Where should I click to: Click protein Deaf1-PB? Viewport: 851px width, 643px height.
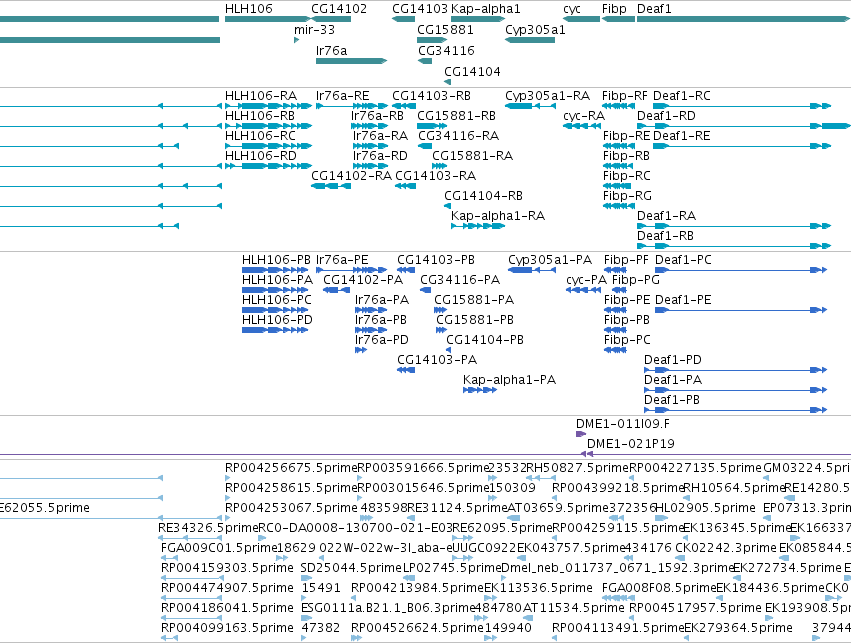(x=672, y=400)
